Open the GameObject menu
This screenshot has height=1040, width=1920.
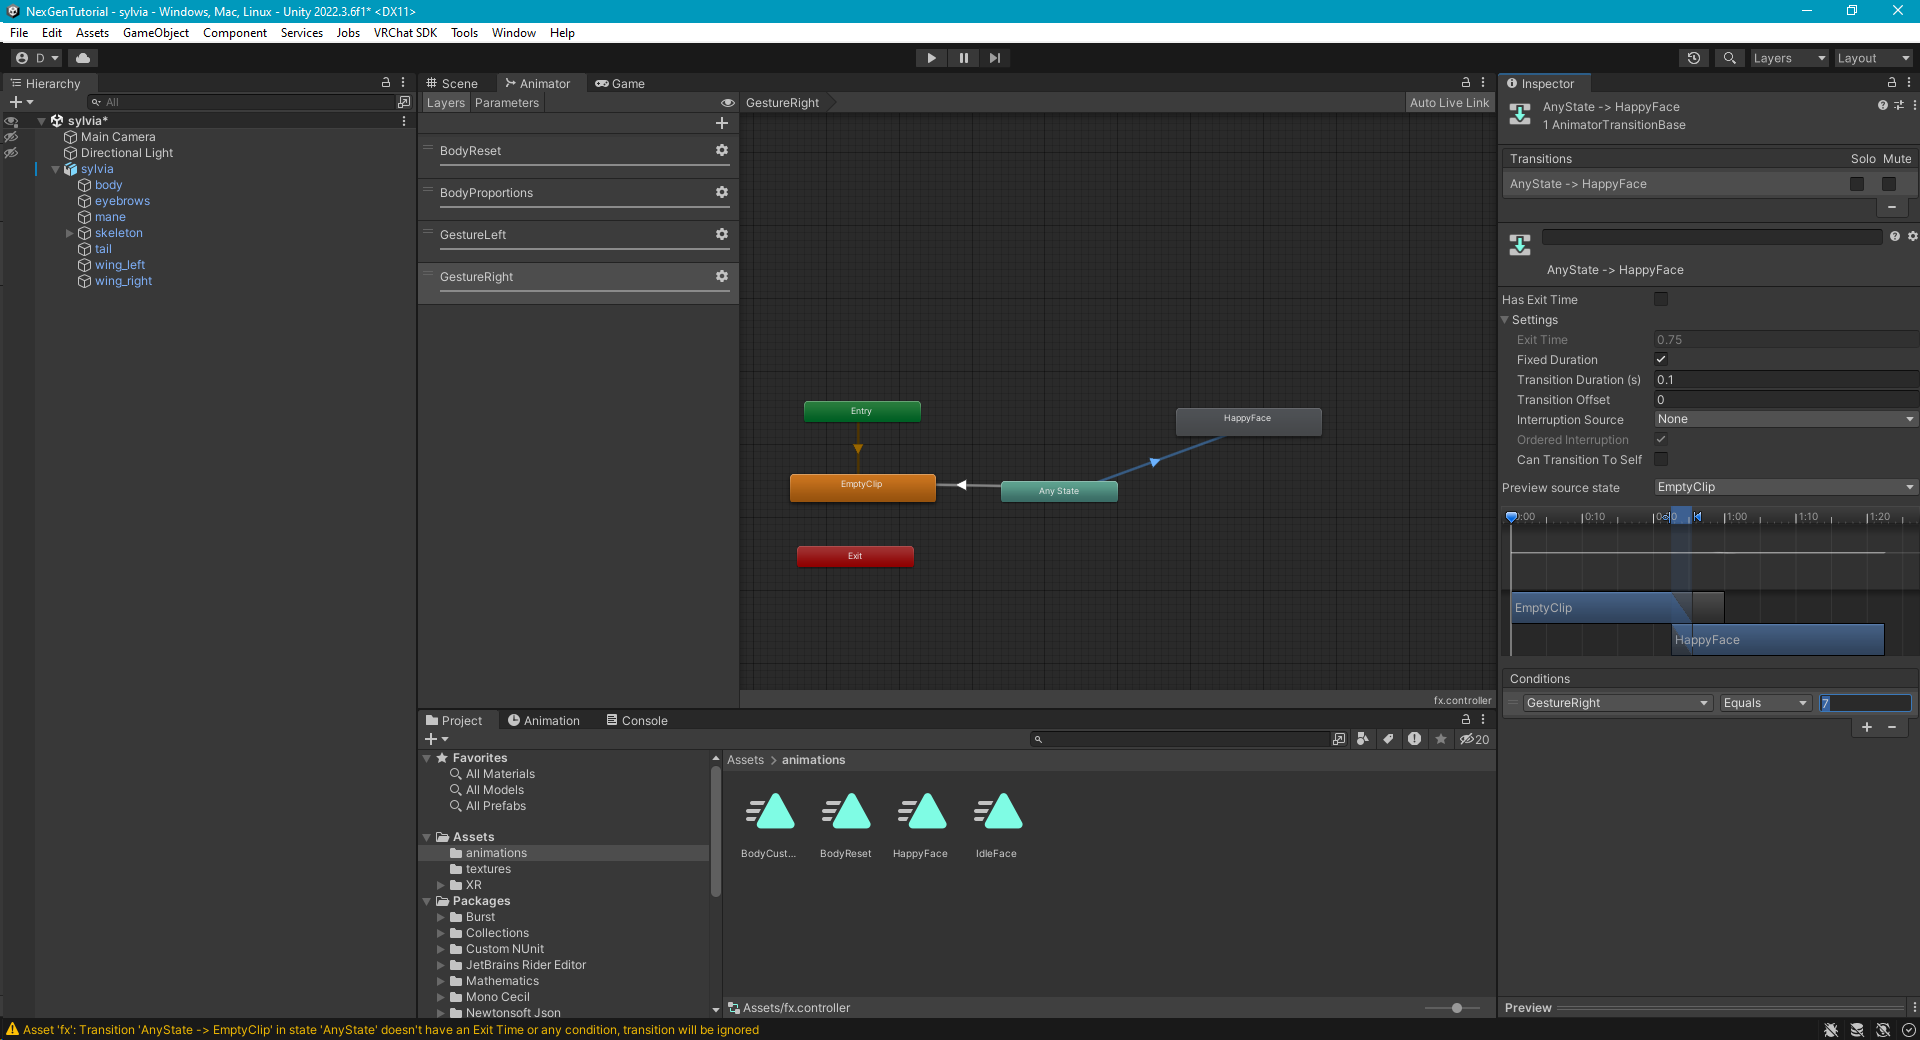click(x=156, y=33)
